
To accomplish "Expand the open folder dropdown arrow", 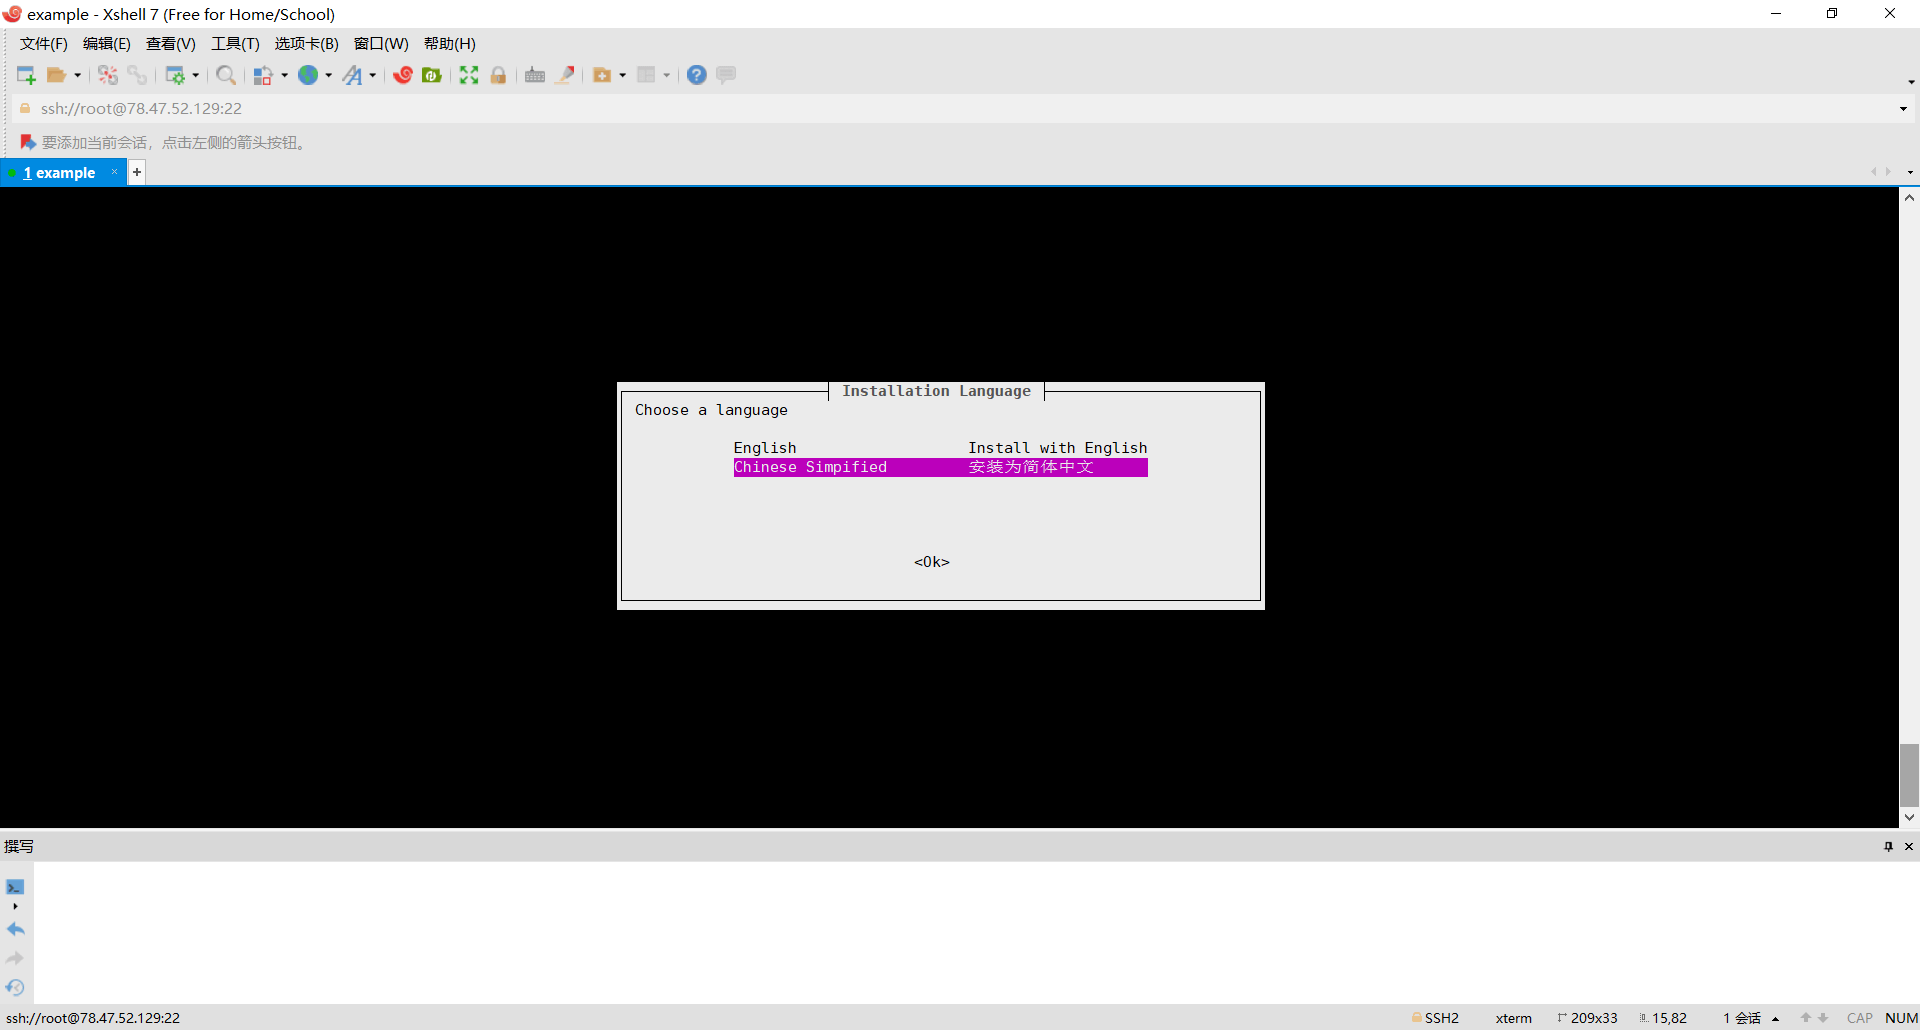I will pos(78,75).
